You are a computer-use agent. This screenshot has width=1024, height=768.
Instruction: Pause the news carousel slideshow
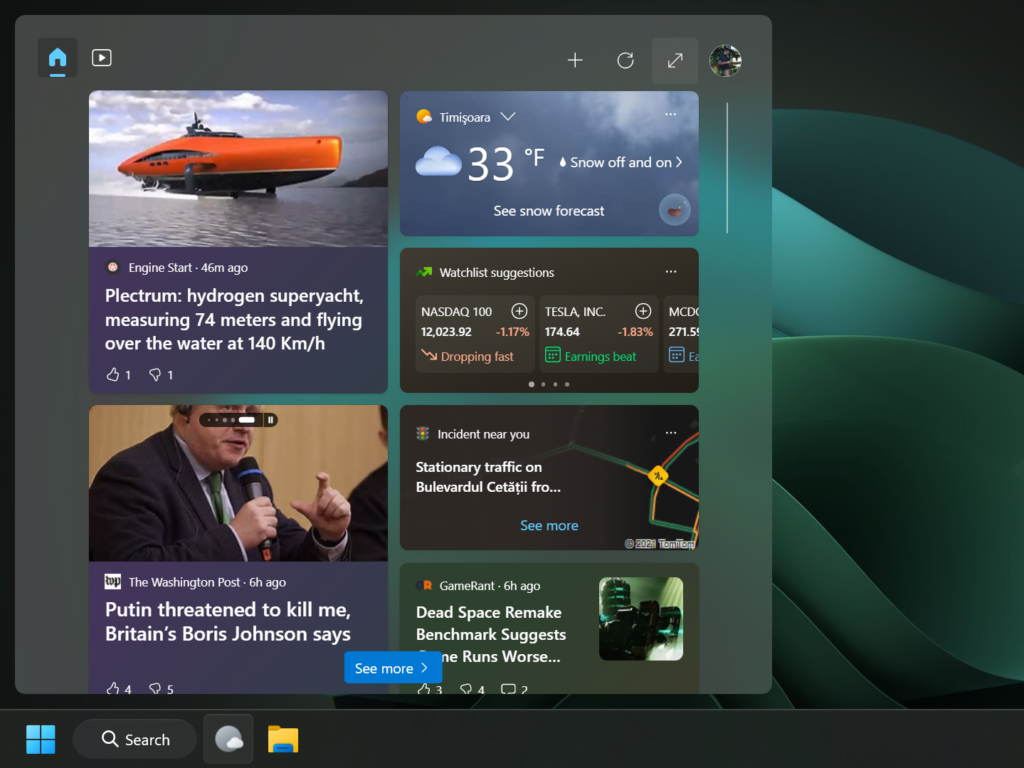coord(270,420)
